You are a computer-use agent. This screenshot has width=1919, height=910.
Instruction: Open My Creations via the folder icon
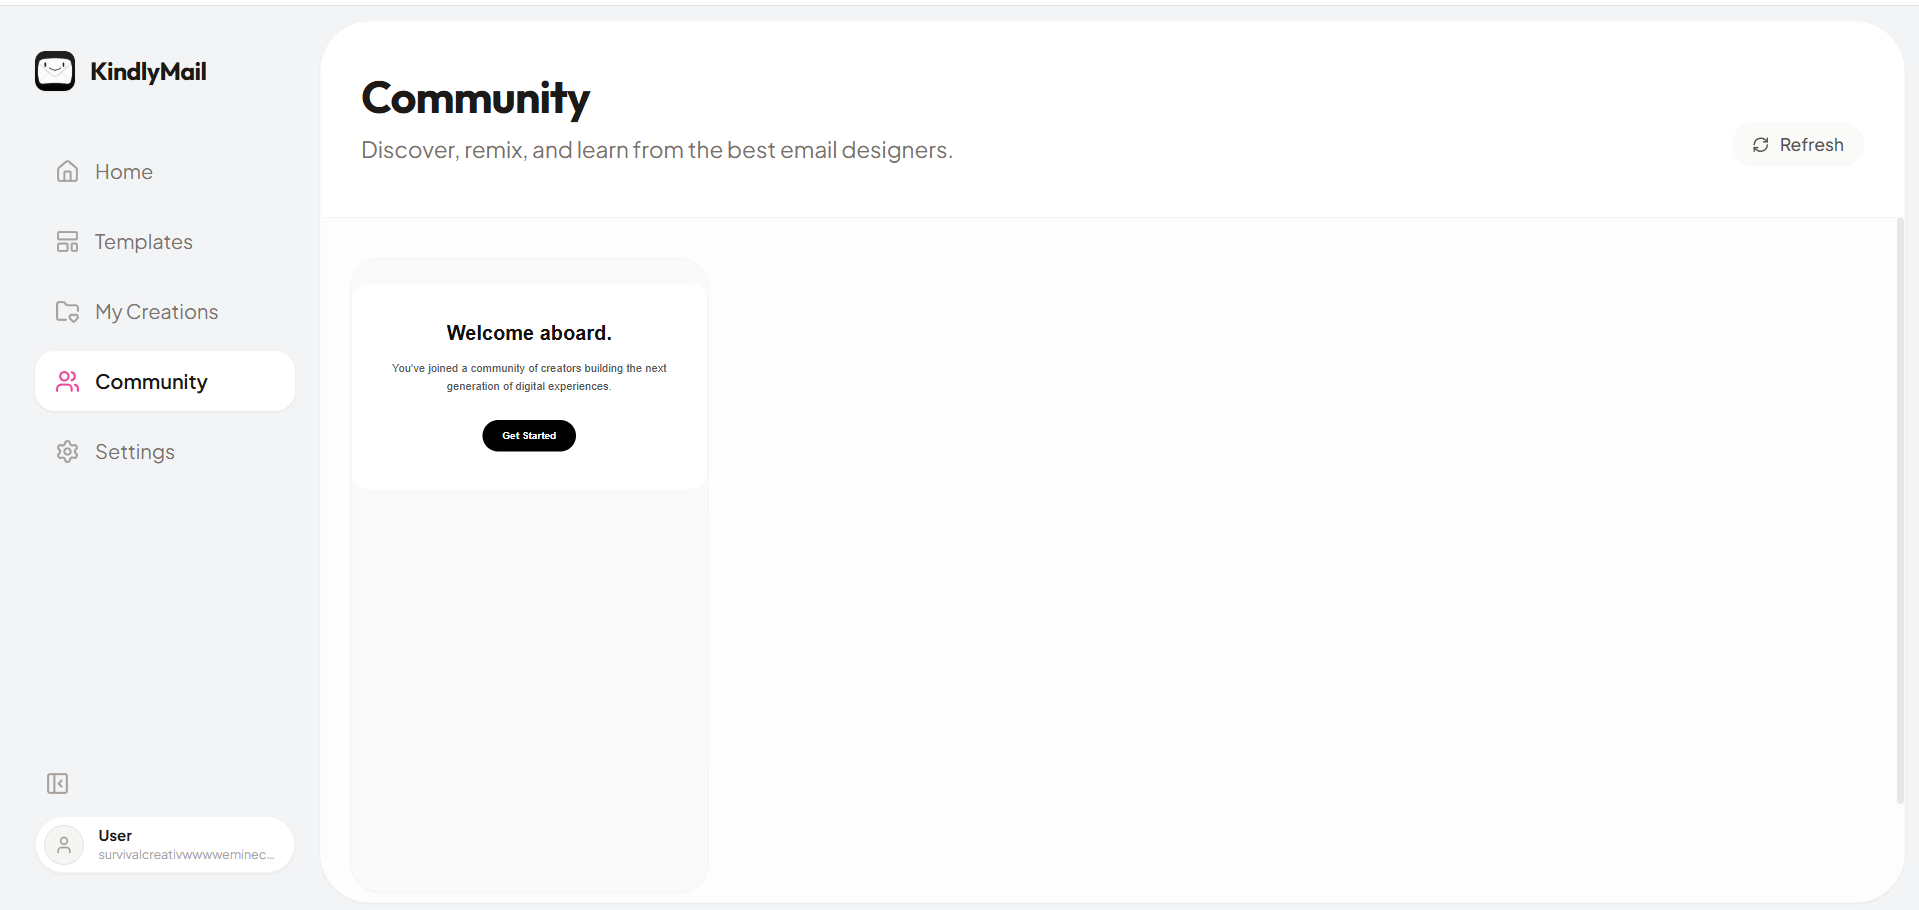click(66, 311)
